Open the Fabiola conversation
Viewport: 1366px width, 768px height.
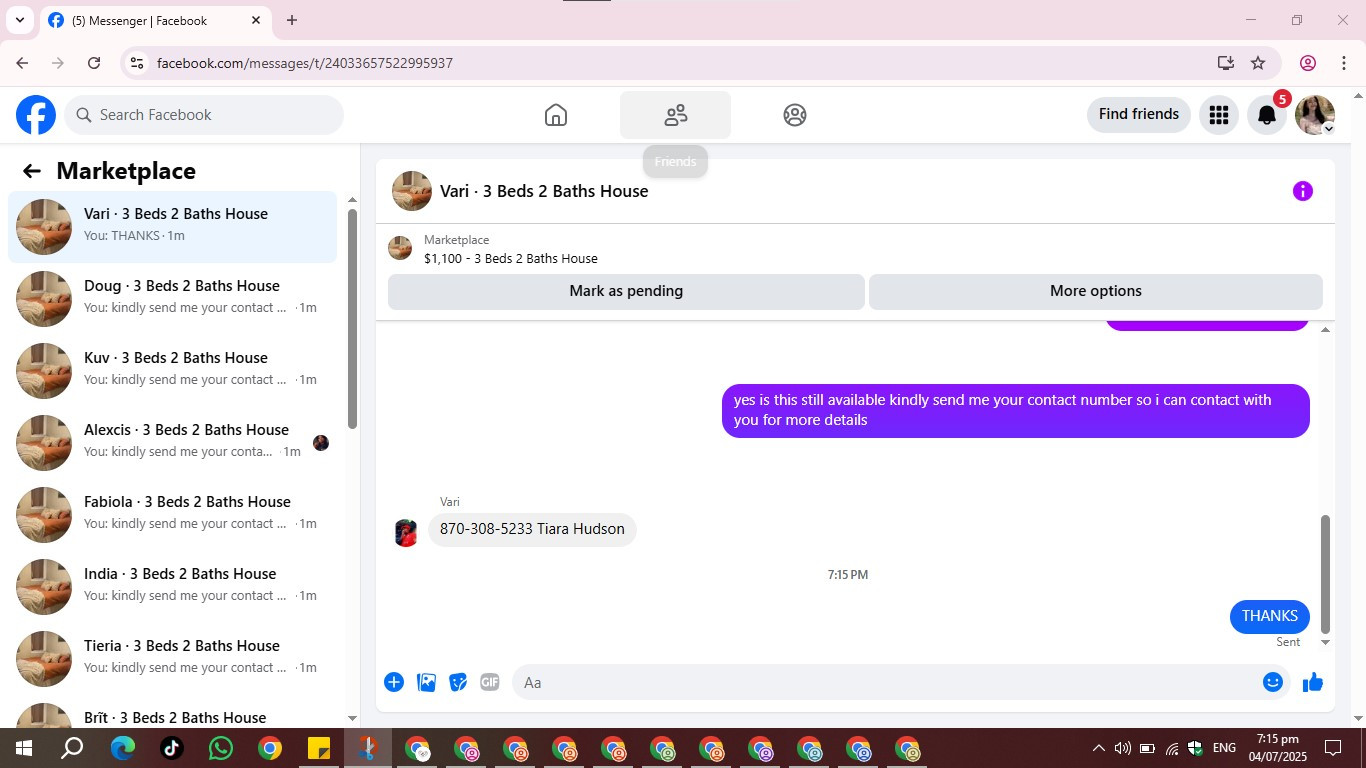[172, 515]
